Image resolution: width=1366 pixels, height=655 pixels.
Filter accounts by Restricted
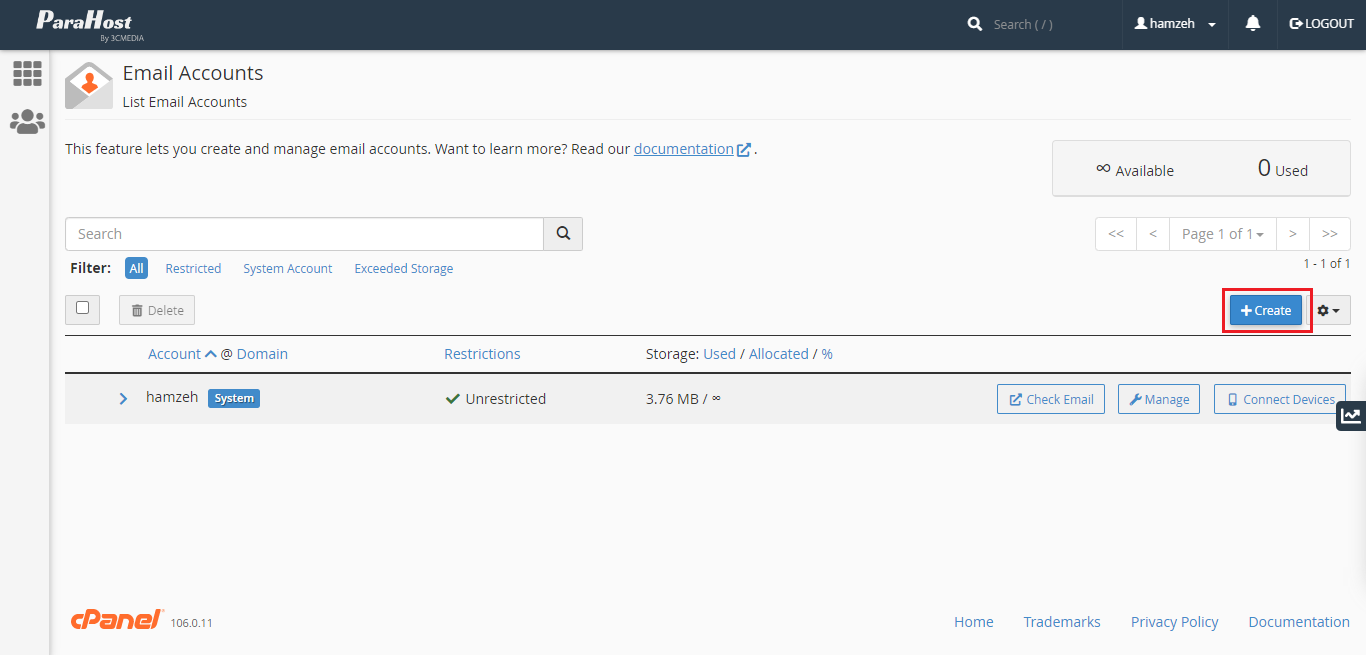point(193,268)
